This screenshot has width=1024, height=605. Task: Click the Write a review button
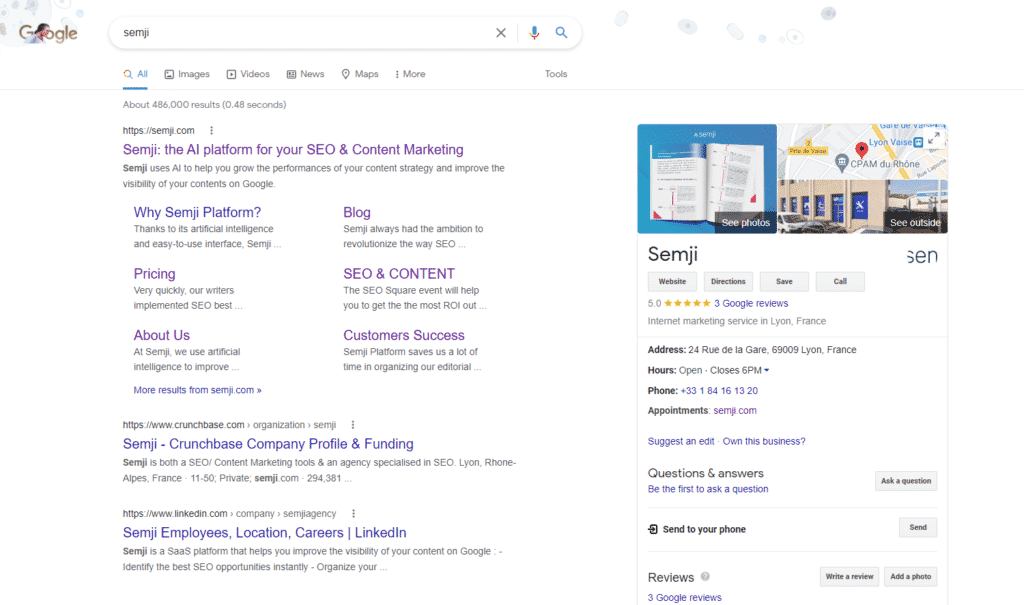click(x=849, y=576)
